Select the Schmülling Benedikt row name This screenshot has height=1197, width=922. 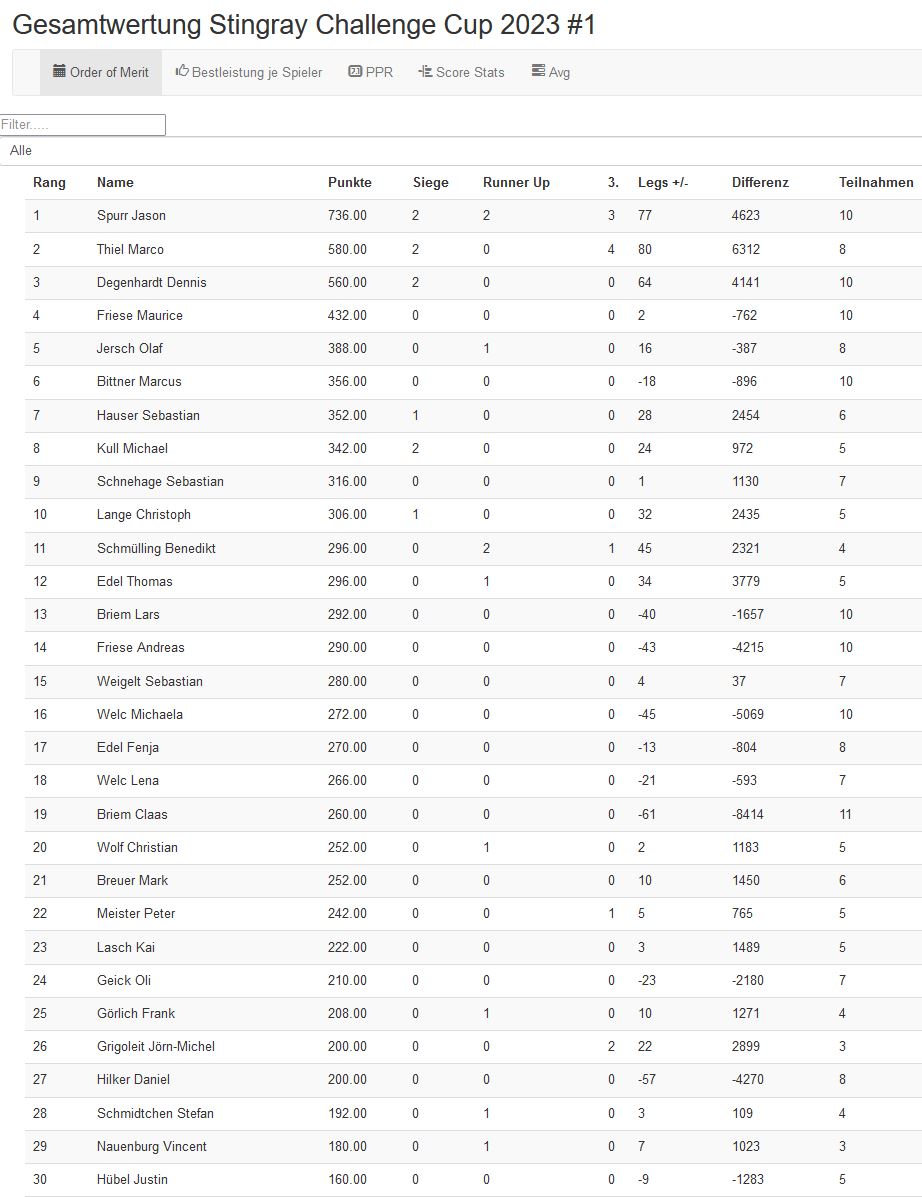pyautogui.click(x=156, y=548)
